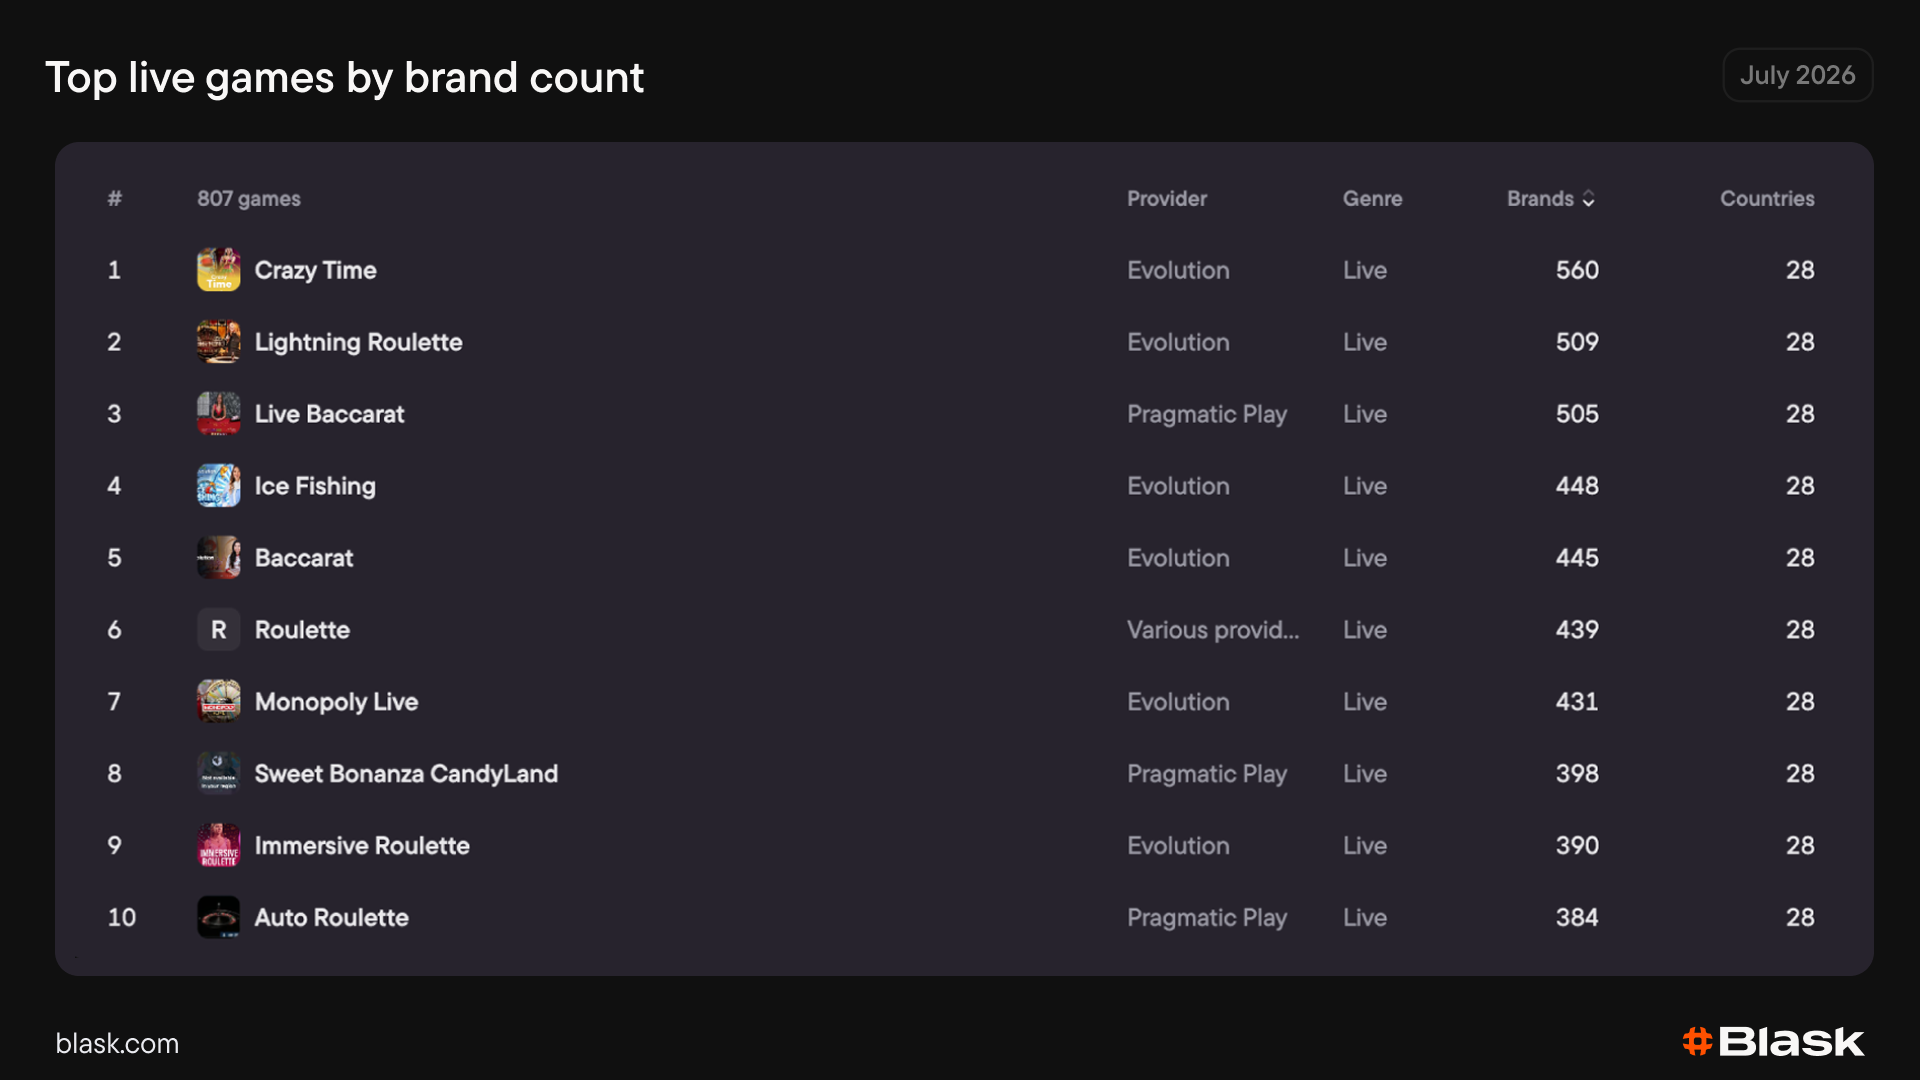Click the '807 games' header text
Image resolution: width=1920 pixels, height=1080 pixels.
tap(249, 199)
